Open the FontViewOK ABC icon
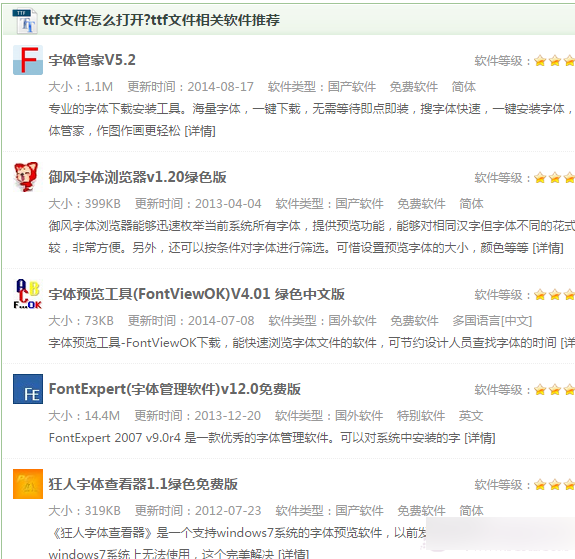The width and height of the screenshot is (575, 559). (x=28, y=294)
